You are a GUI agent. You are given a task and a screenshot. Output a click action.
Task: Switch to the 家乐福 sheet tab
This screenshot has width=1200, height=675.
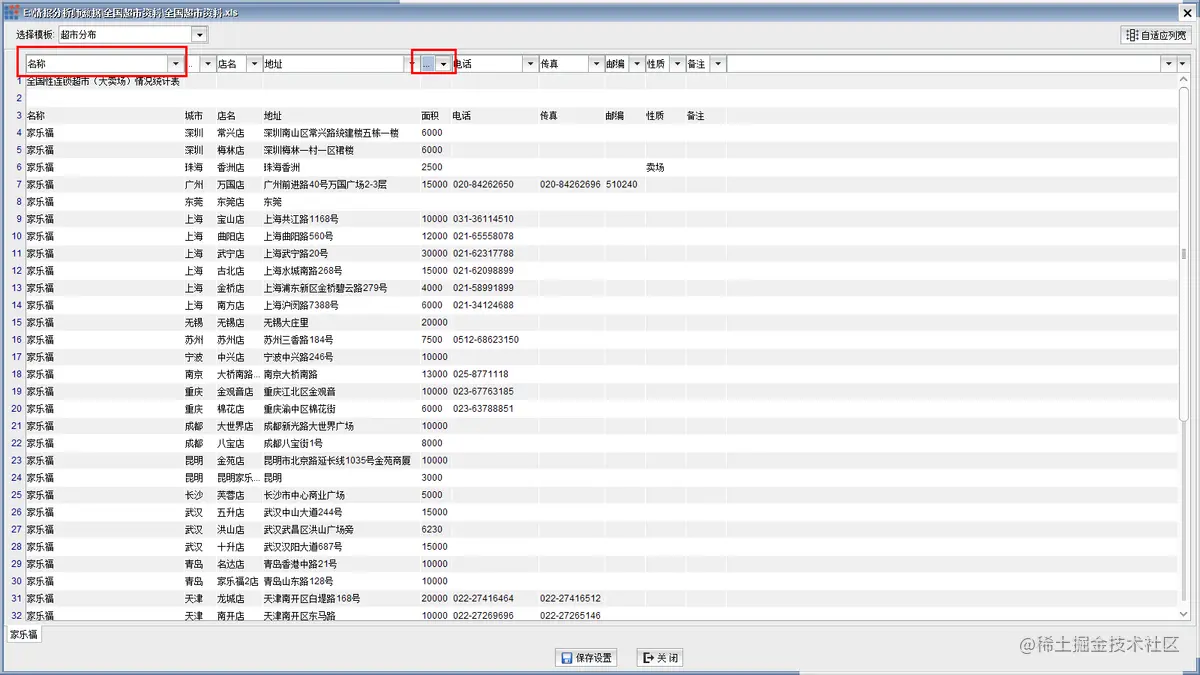23,635
